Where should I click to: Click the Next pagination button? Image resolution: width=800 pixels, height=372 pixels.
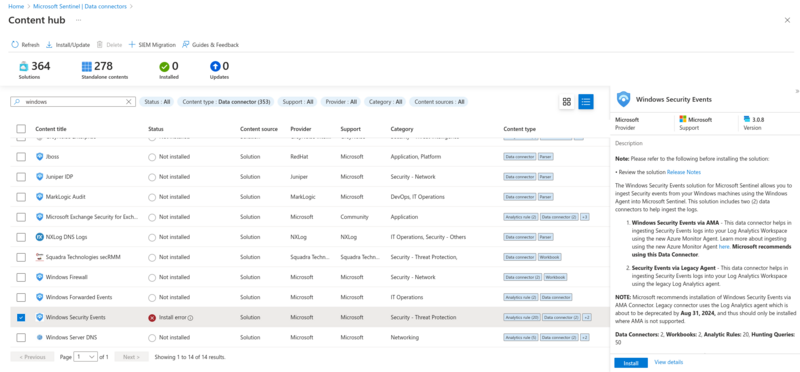pos(131,357)
